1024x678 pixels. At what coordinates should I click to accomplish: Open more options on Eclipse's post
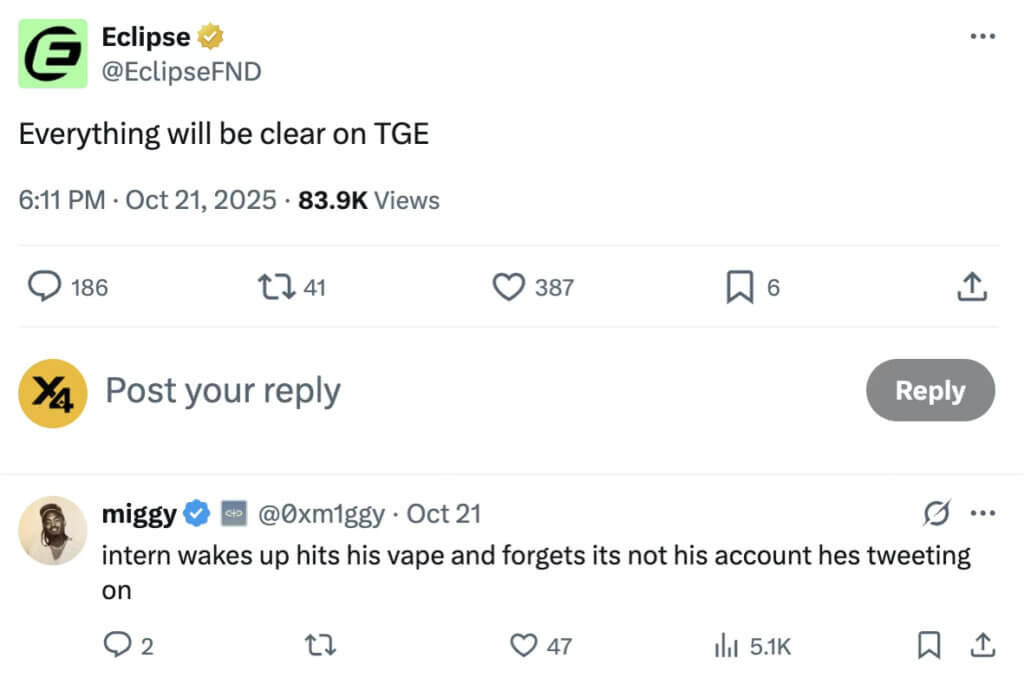coord(983,36)
